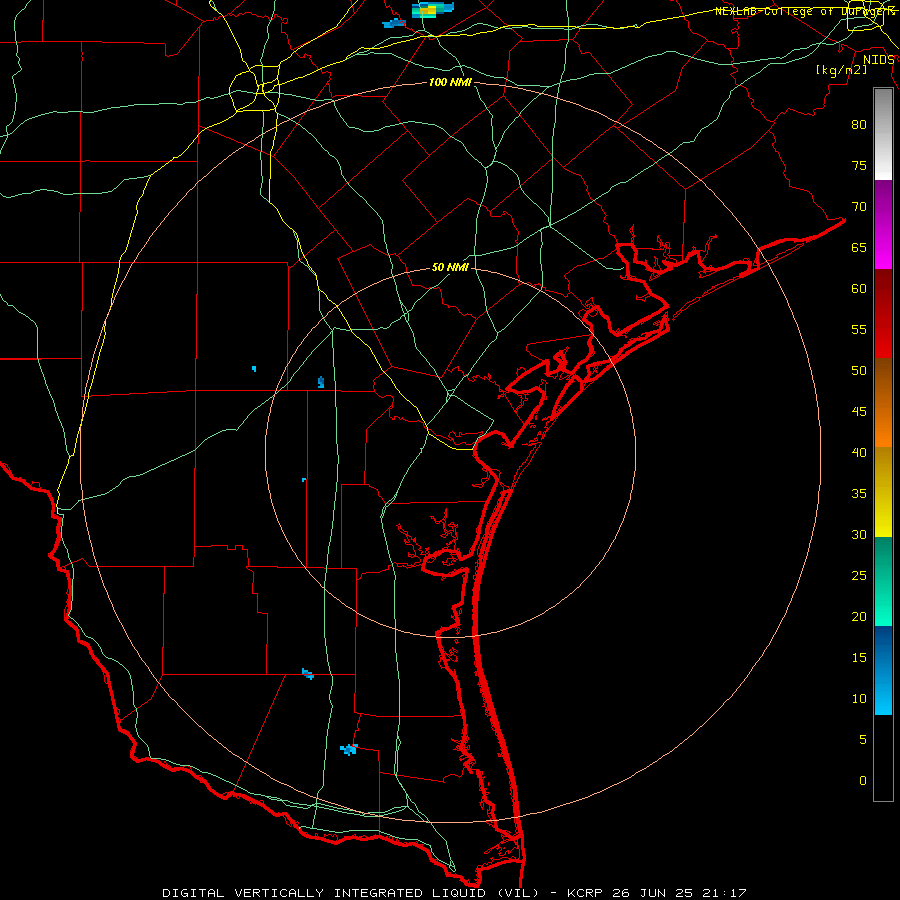Click the "50 NMI" range ring label

pyautogui.click(x=450, y=267)
